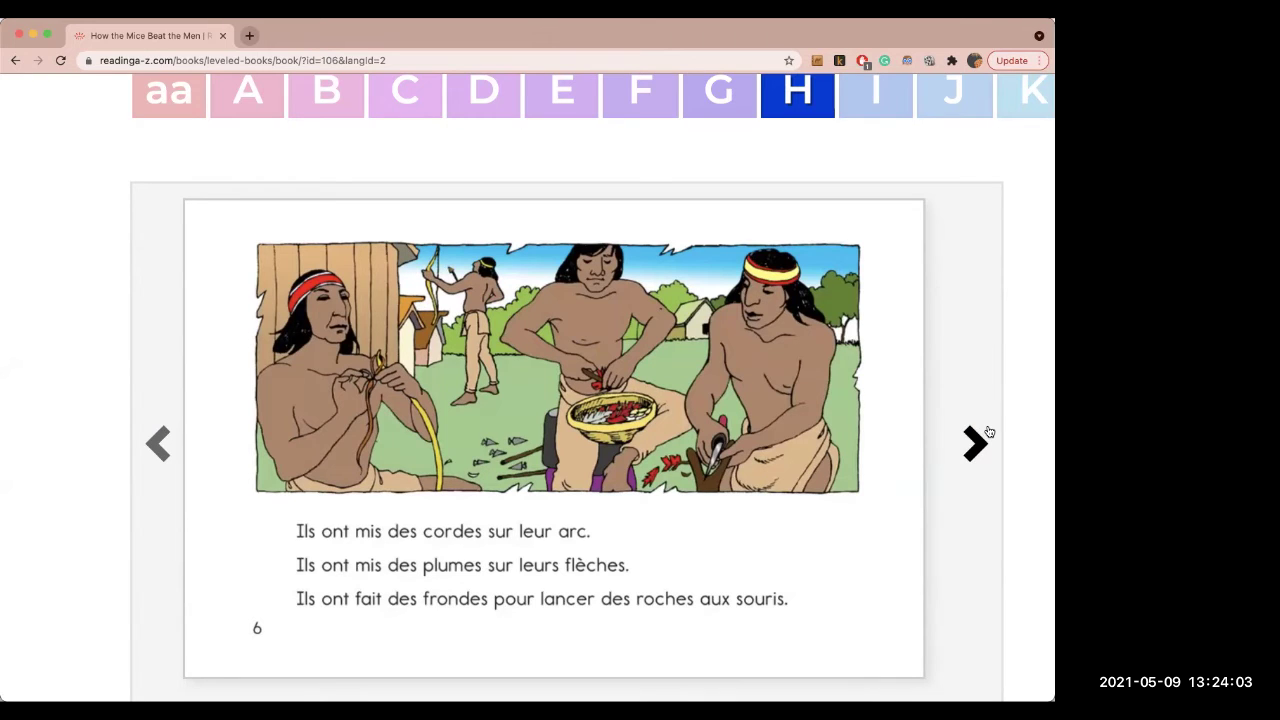The width and height of the screenshot is (1280, 720).
Task: Open a new browser tab
Action: pos(250,36)
